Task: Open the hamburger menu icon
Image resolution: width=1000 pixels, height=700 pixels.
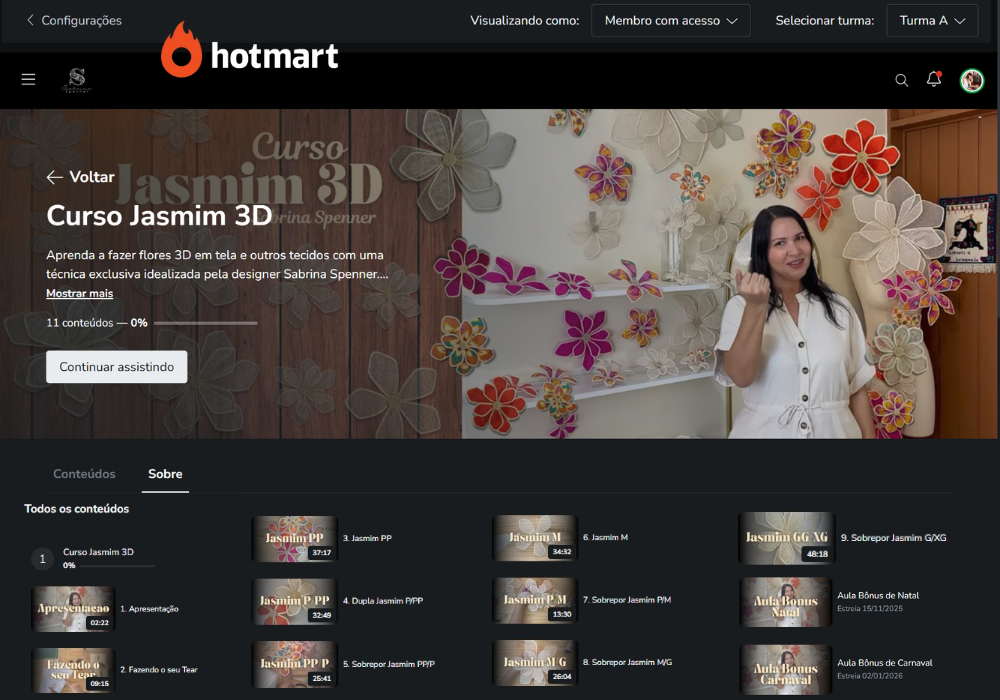Action: (x=28, y=80)
